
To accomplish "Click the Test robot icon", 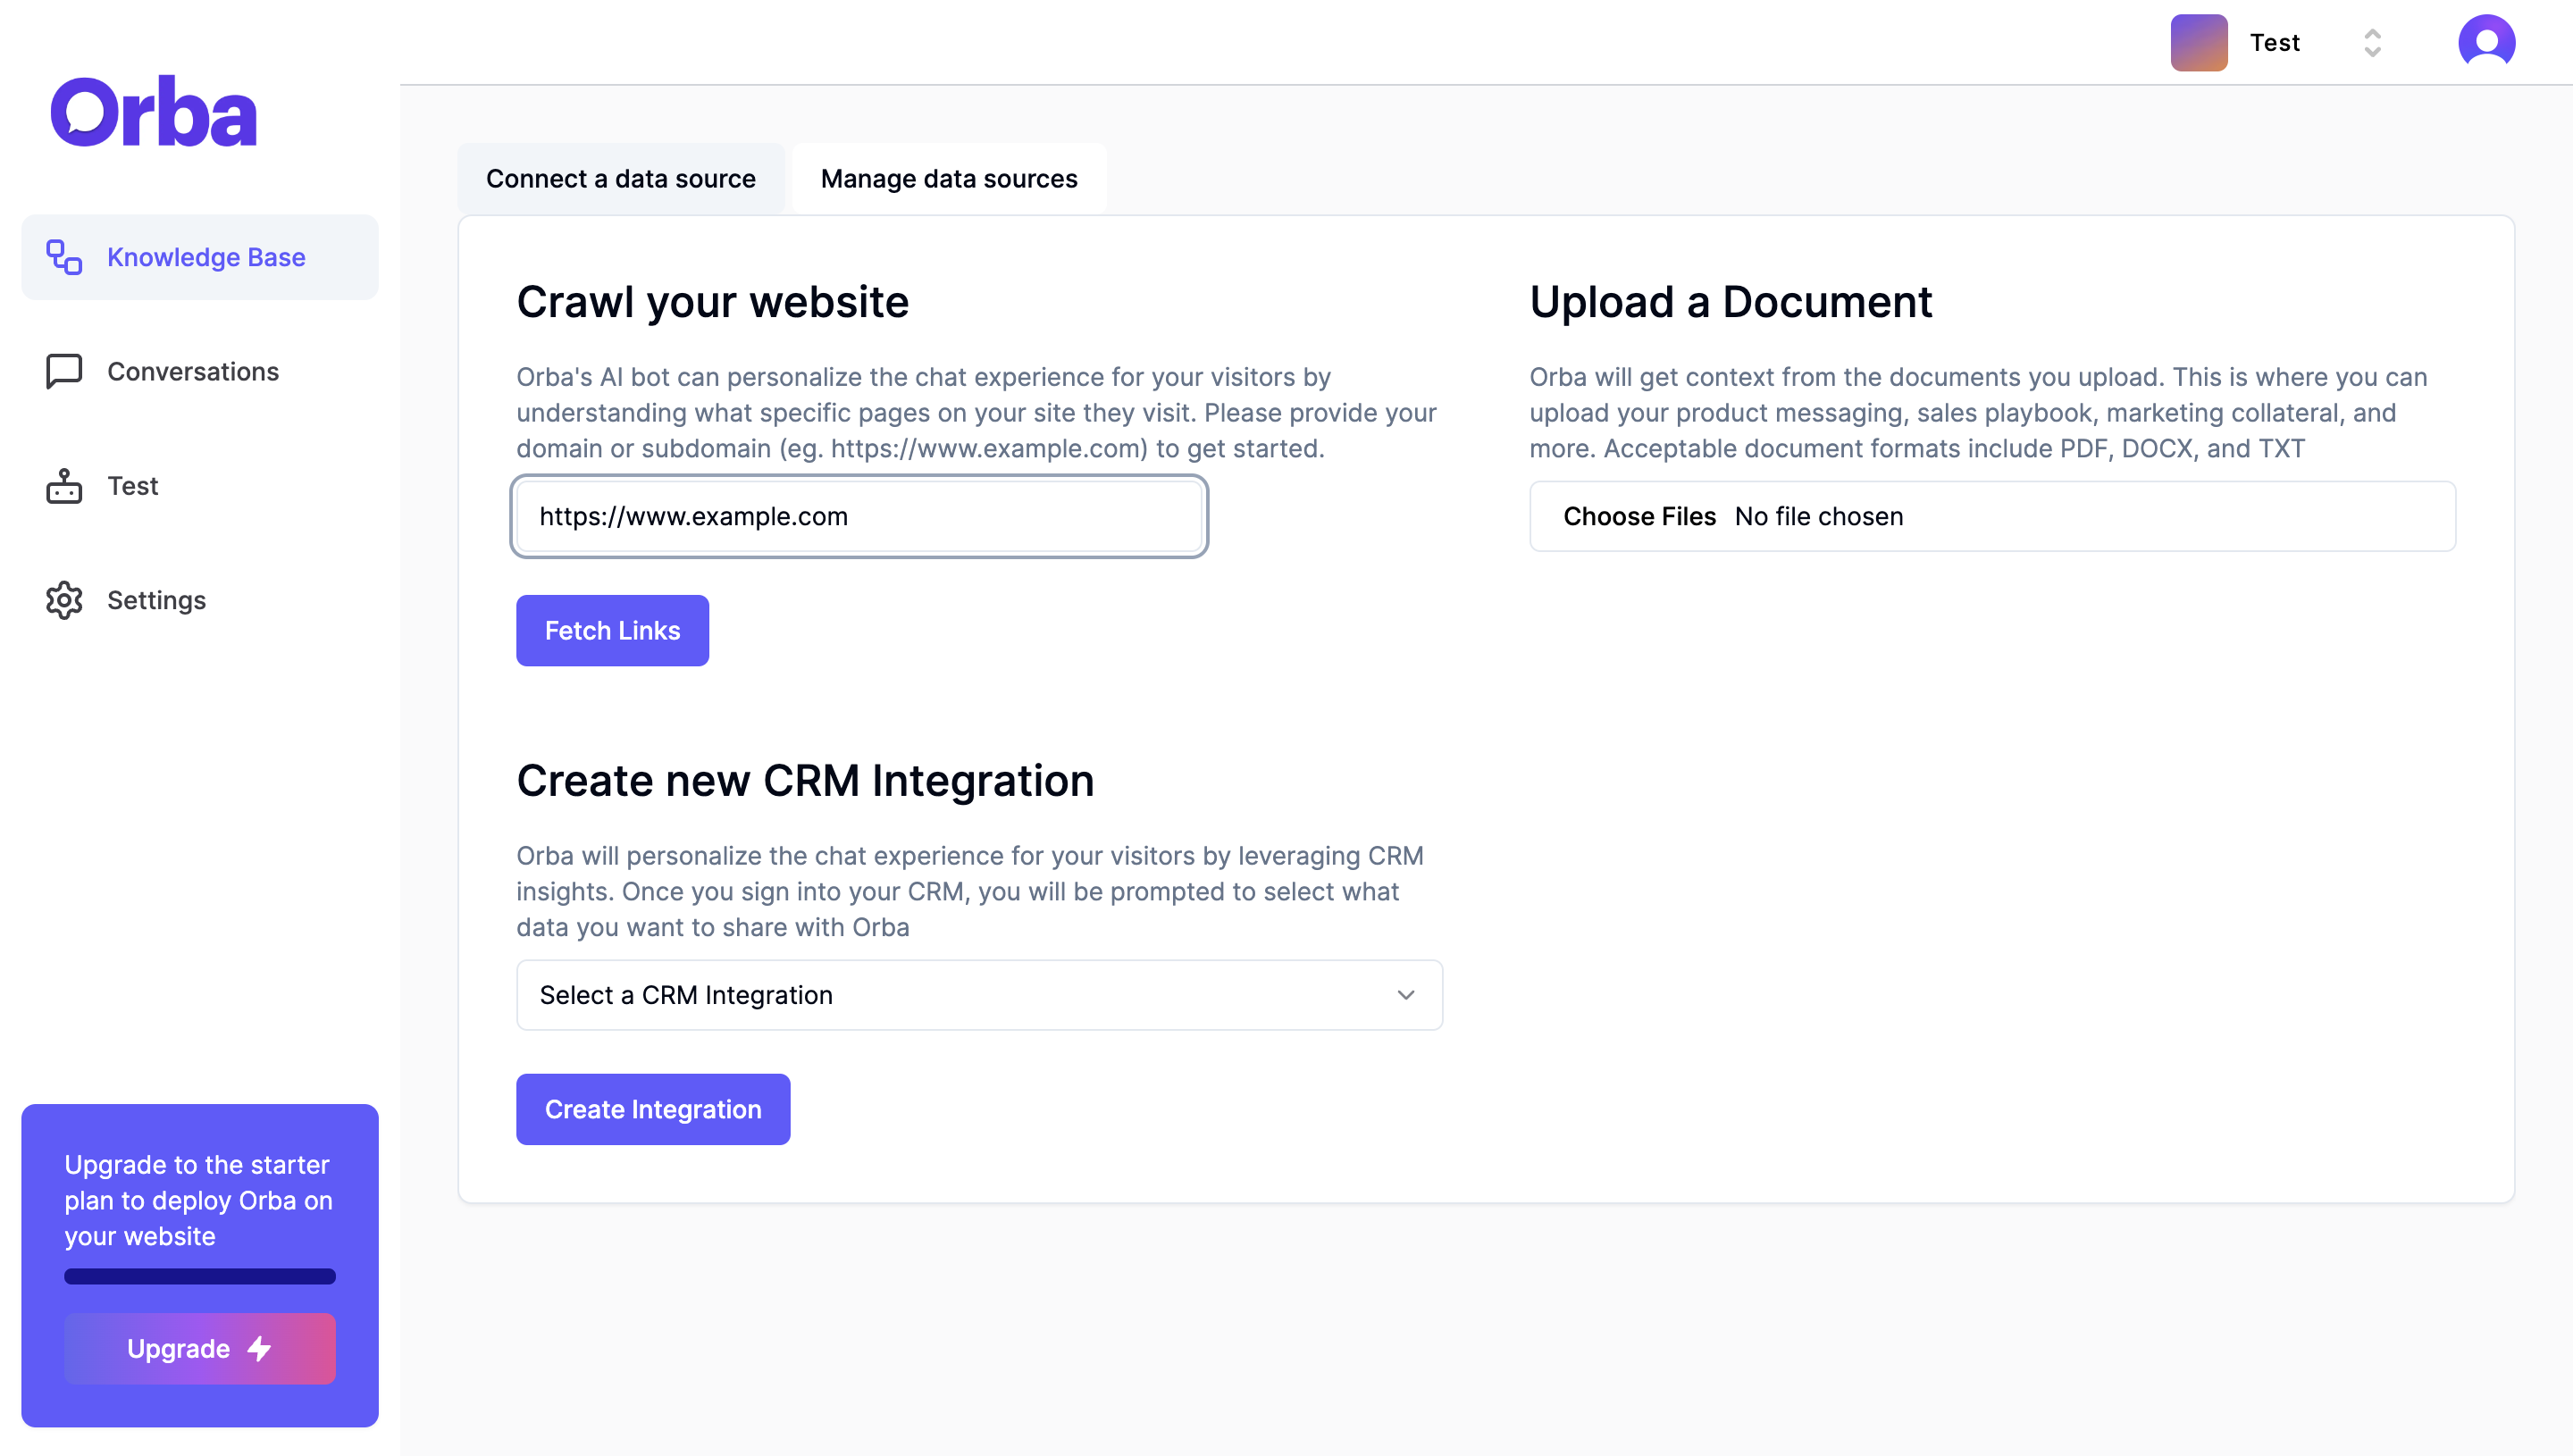I will 64,486.
